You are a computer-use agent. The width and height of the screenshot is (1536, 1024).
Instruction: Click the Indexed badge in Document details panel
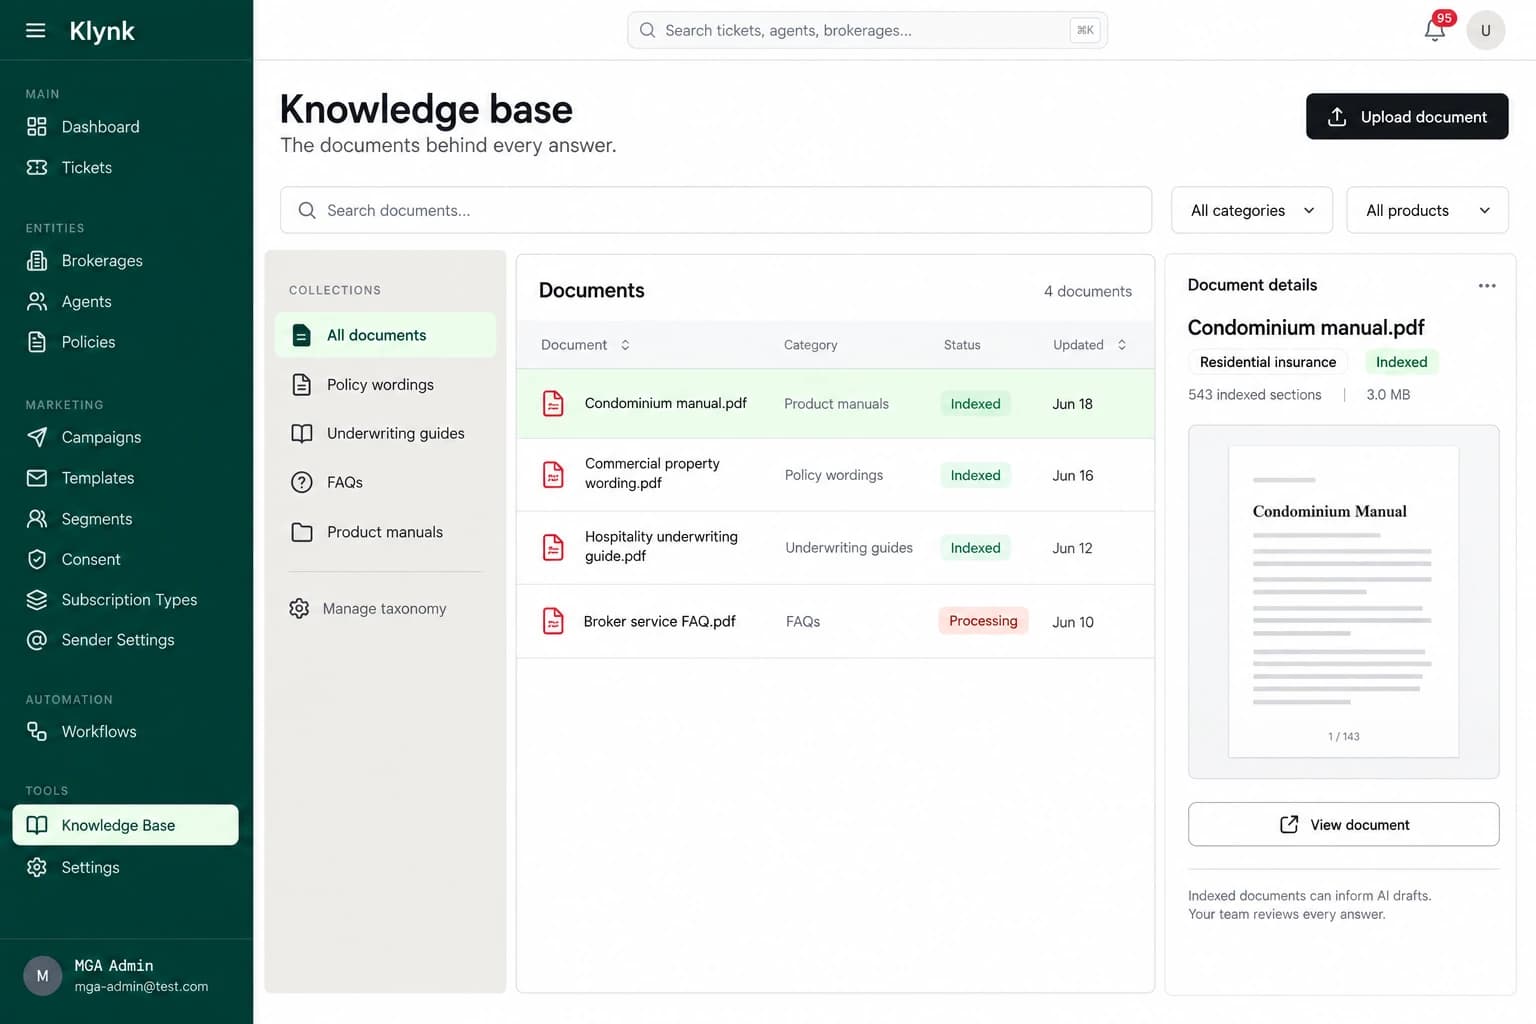coord(1401,362)
